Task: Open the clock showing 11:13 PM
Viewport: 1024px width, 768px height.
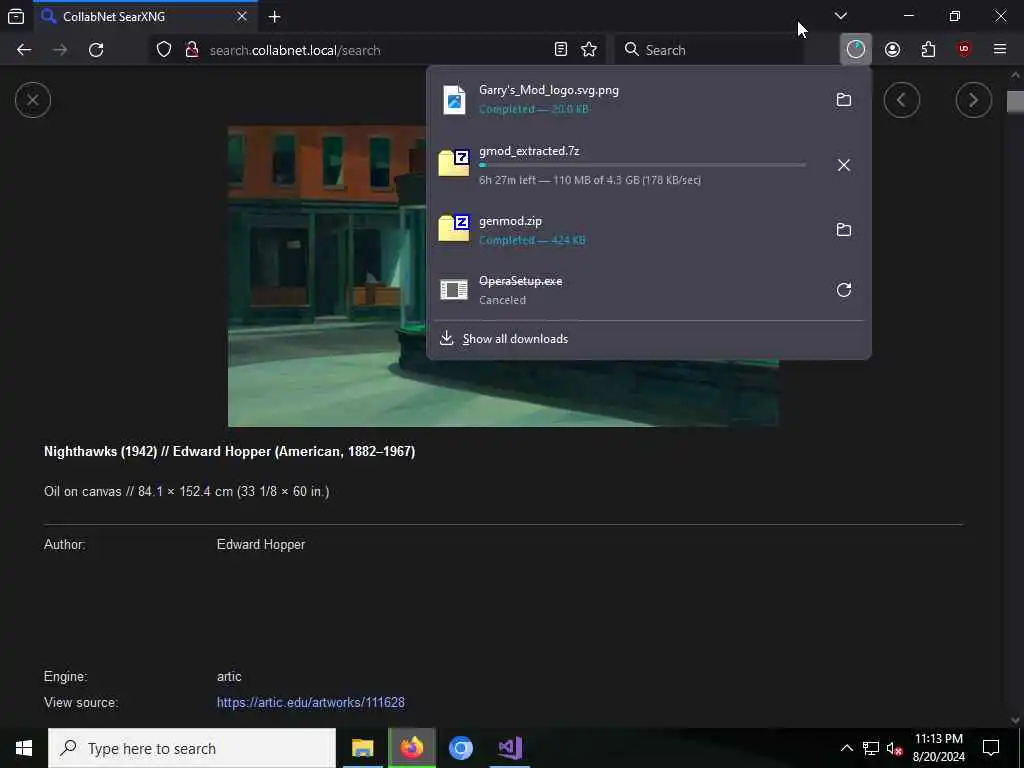Action: [938, 748]
